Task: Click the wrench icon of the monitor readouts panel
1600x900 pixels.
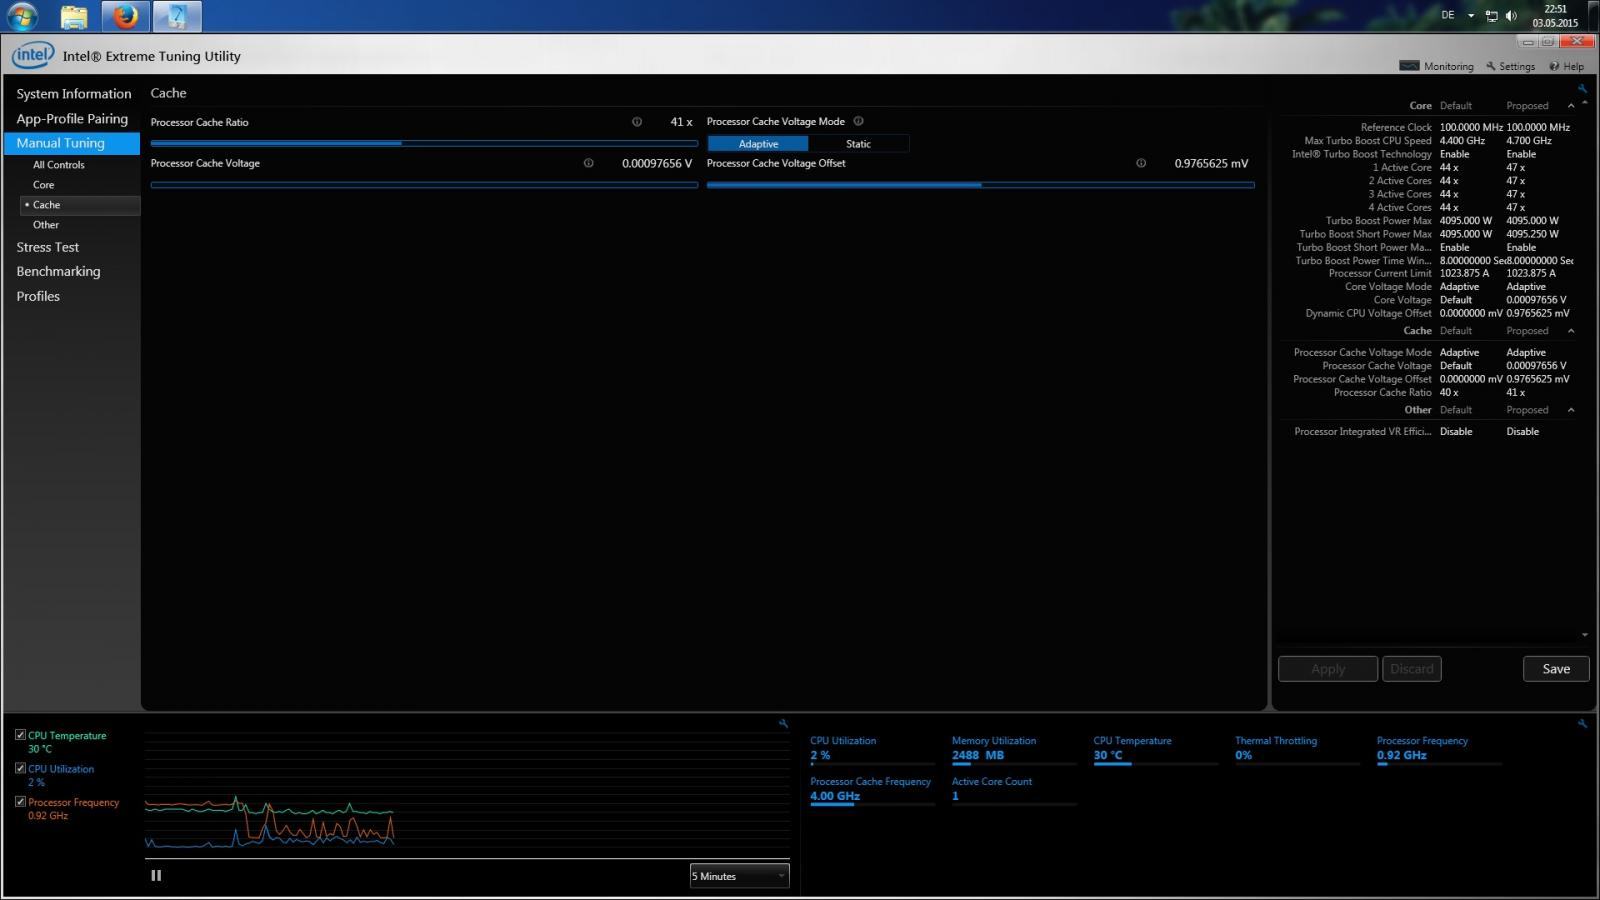Action: coord(1582,723)
